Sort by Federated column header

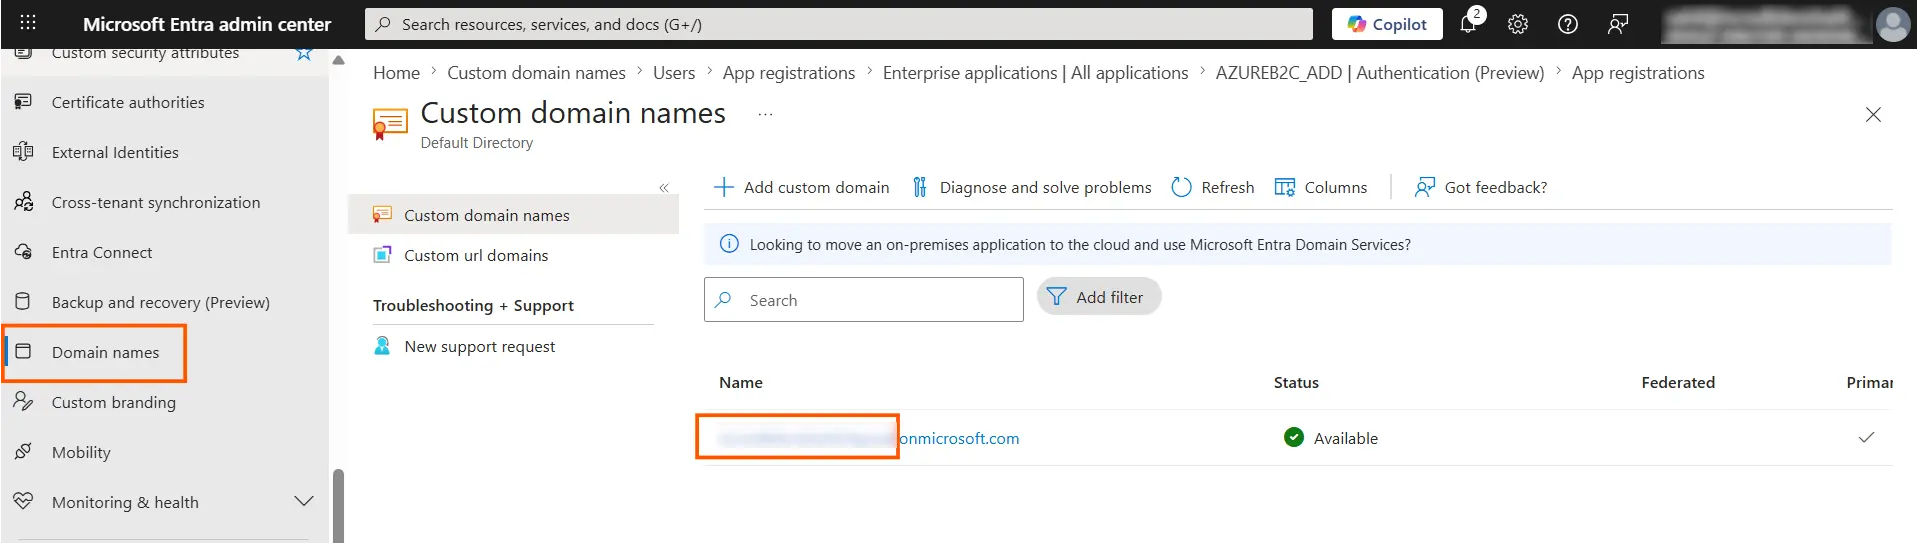(1678, 382)
